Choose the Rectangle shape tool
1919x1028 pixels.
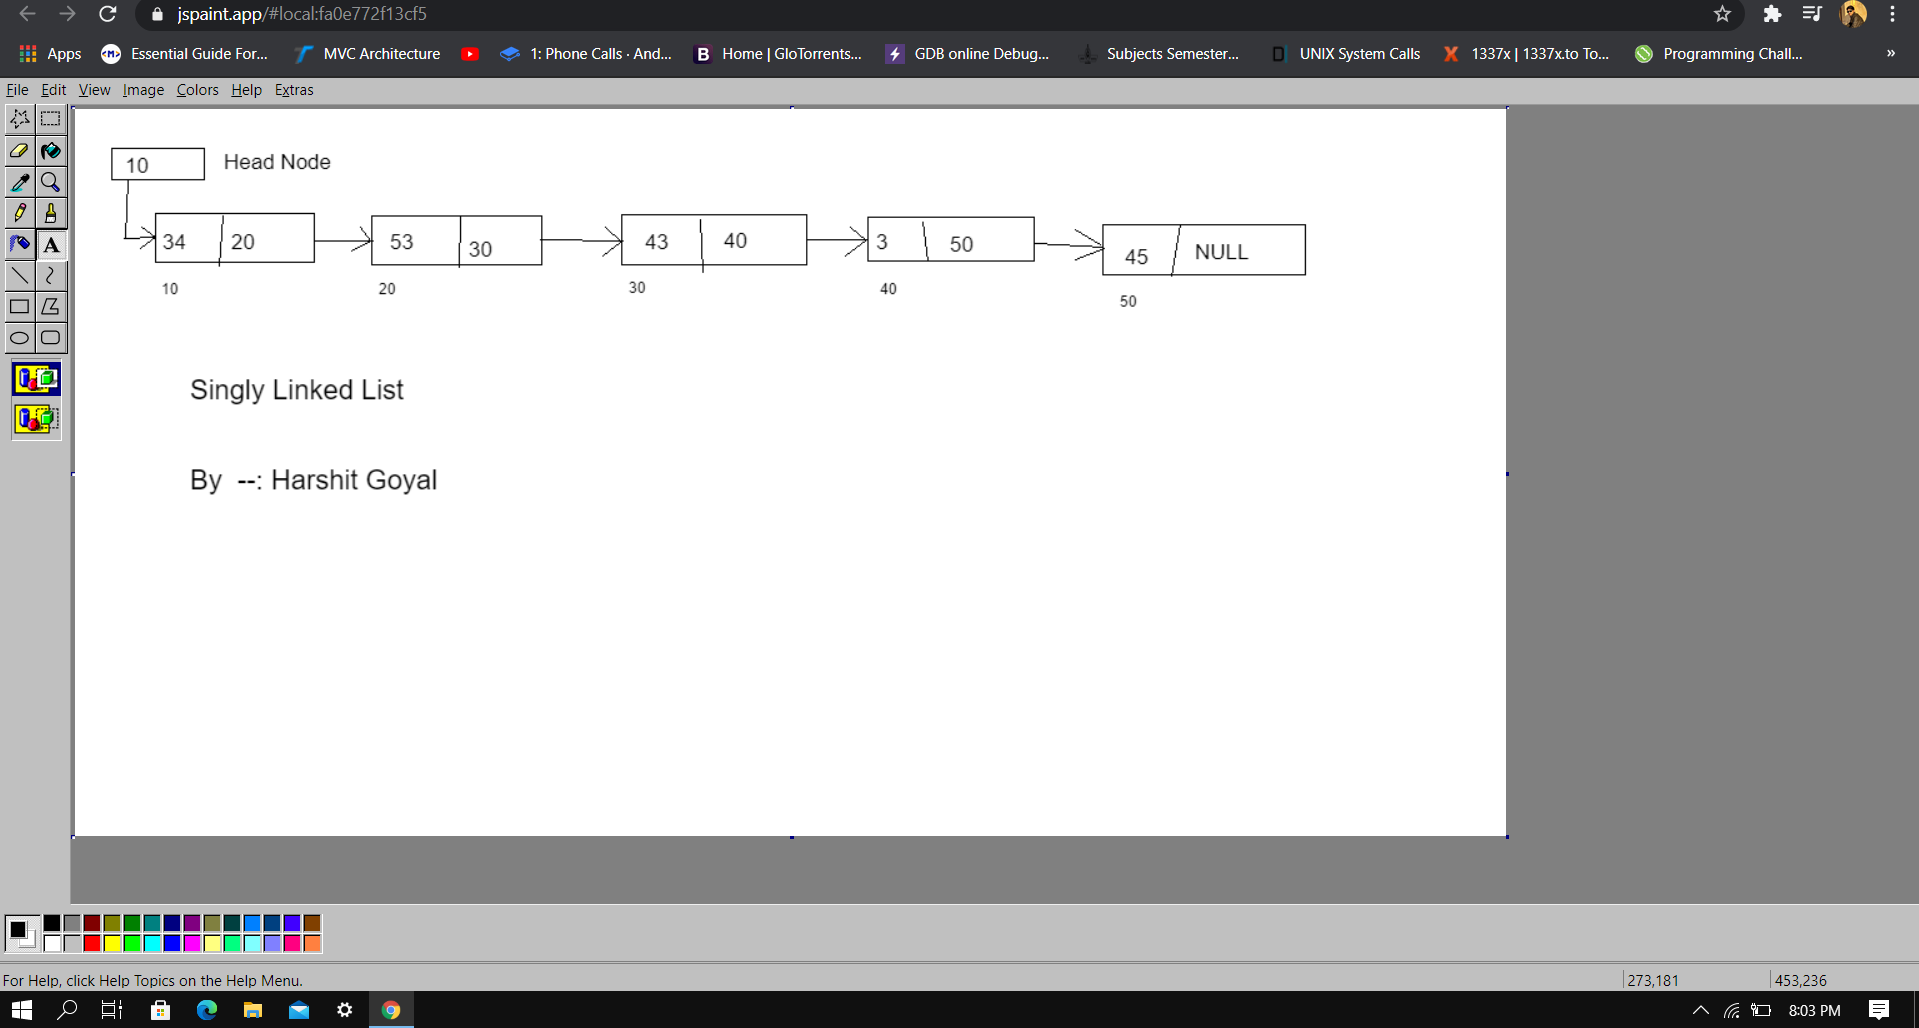click(x=20, y=306)
